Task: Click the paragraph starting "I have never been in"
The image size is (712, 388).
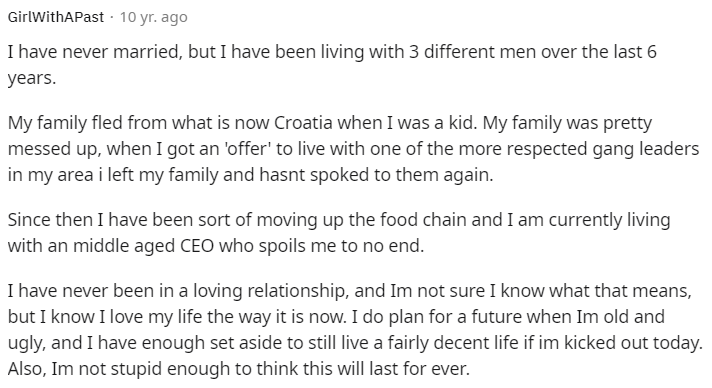Action: click(x=355, y=329)
